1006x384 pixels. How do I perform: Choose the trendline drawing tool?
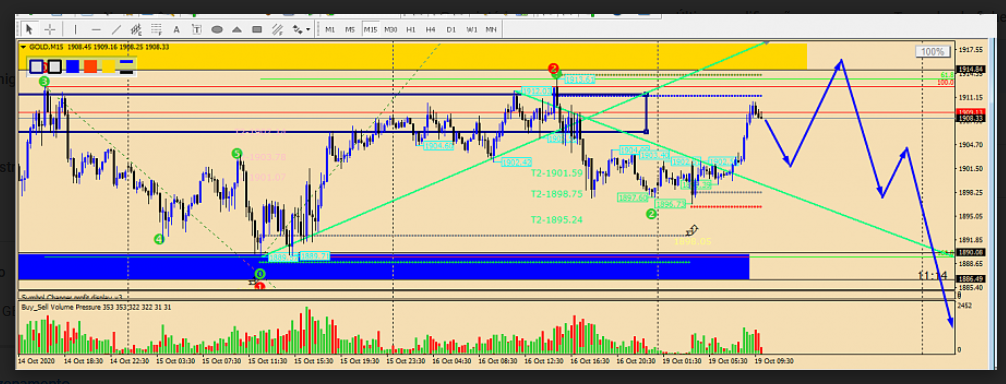[116, 29]
